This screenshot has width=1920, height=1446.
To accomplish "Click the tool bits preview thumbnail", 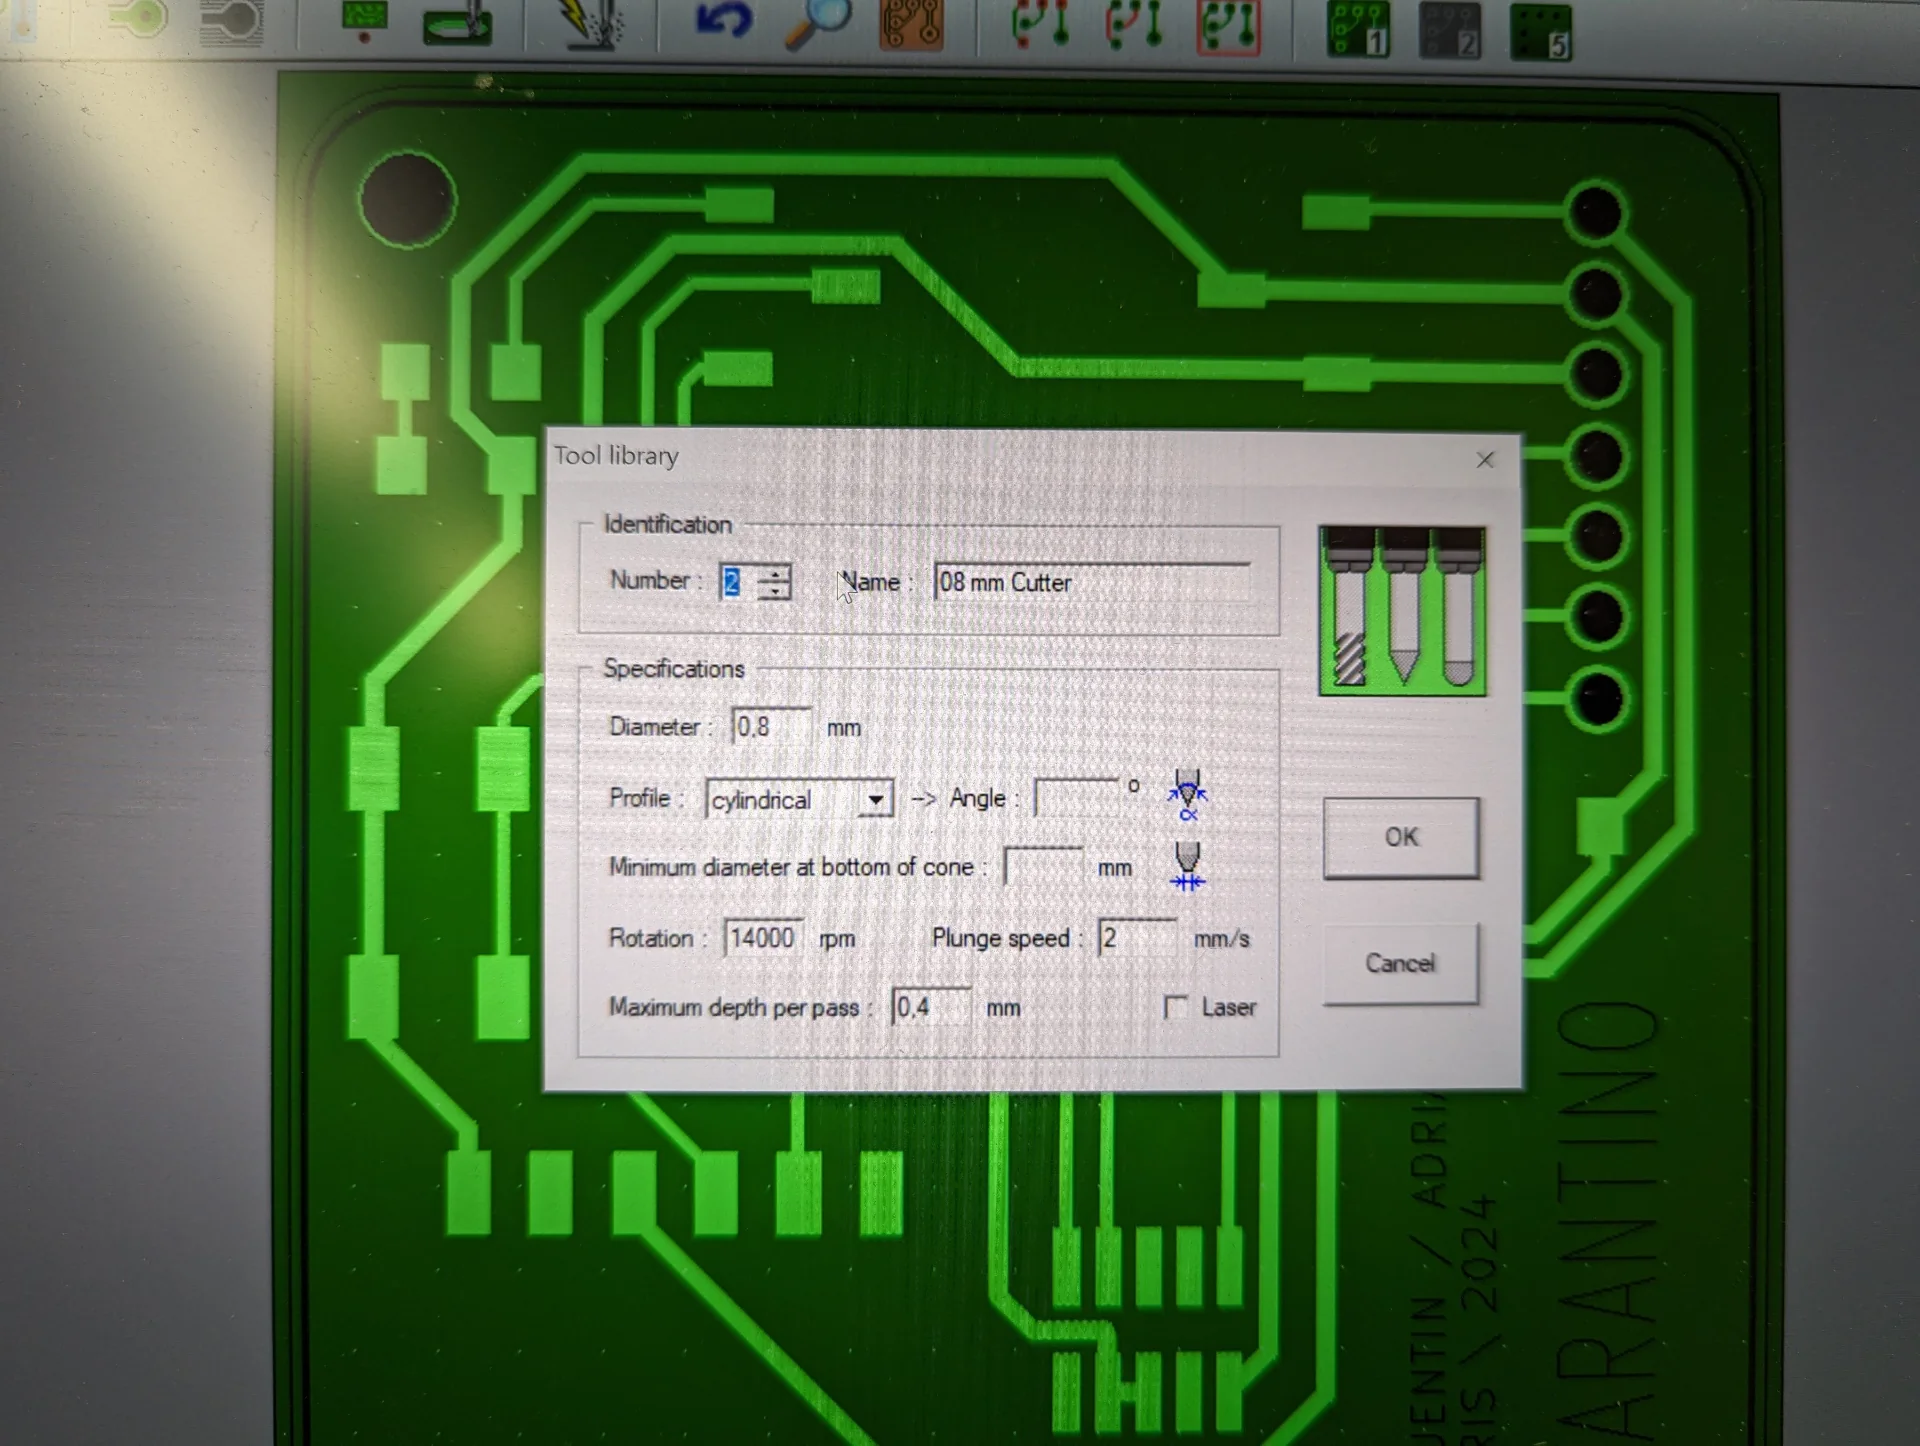I will 1402,610.
